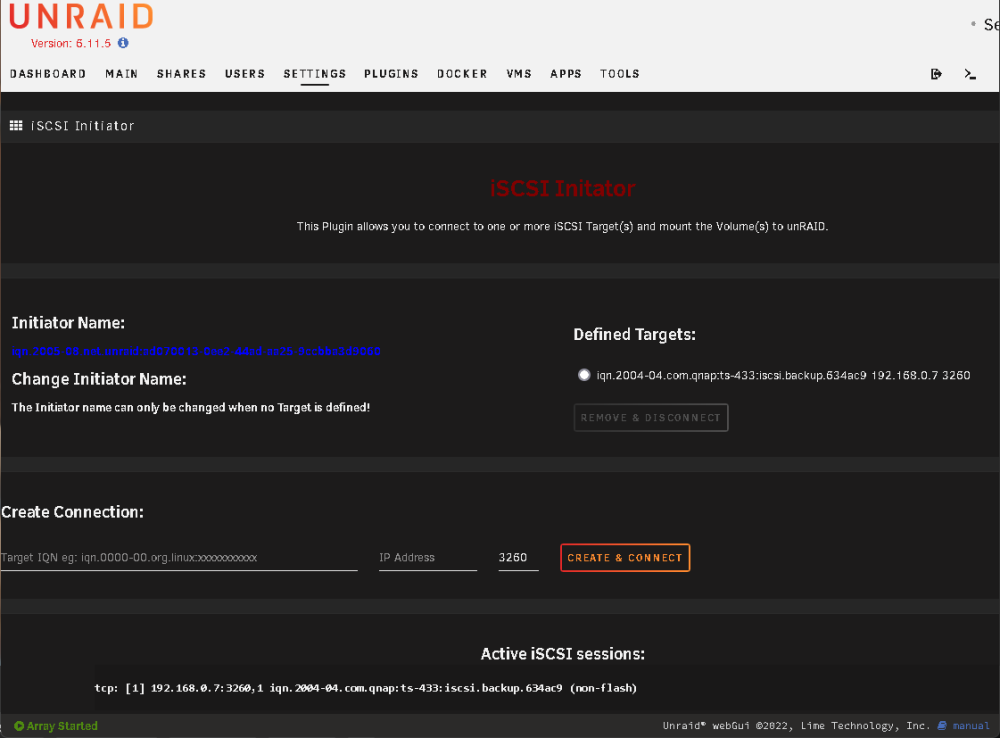
Task: Go to the Plugins tab
Action: [x=392, y=74]
